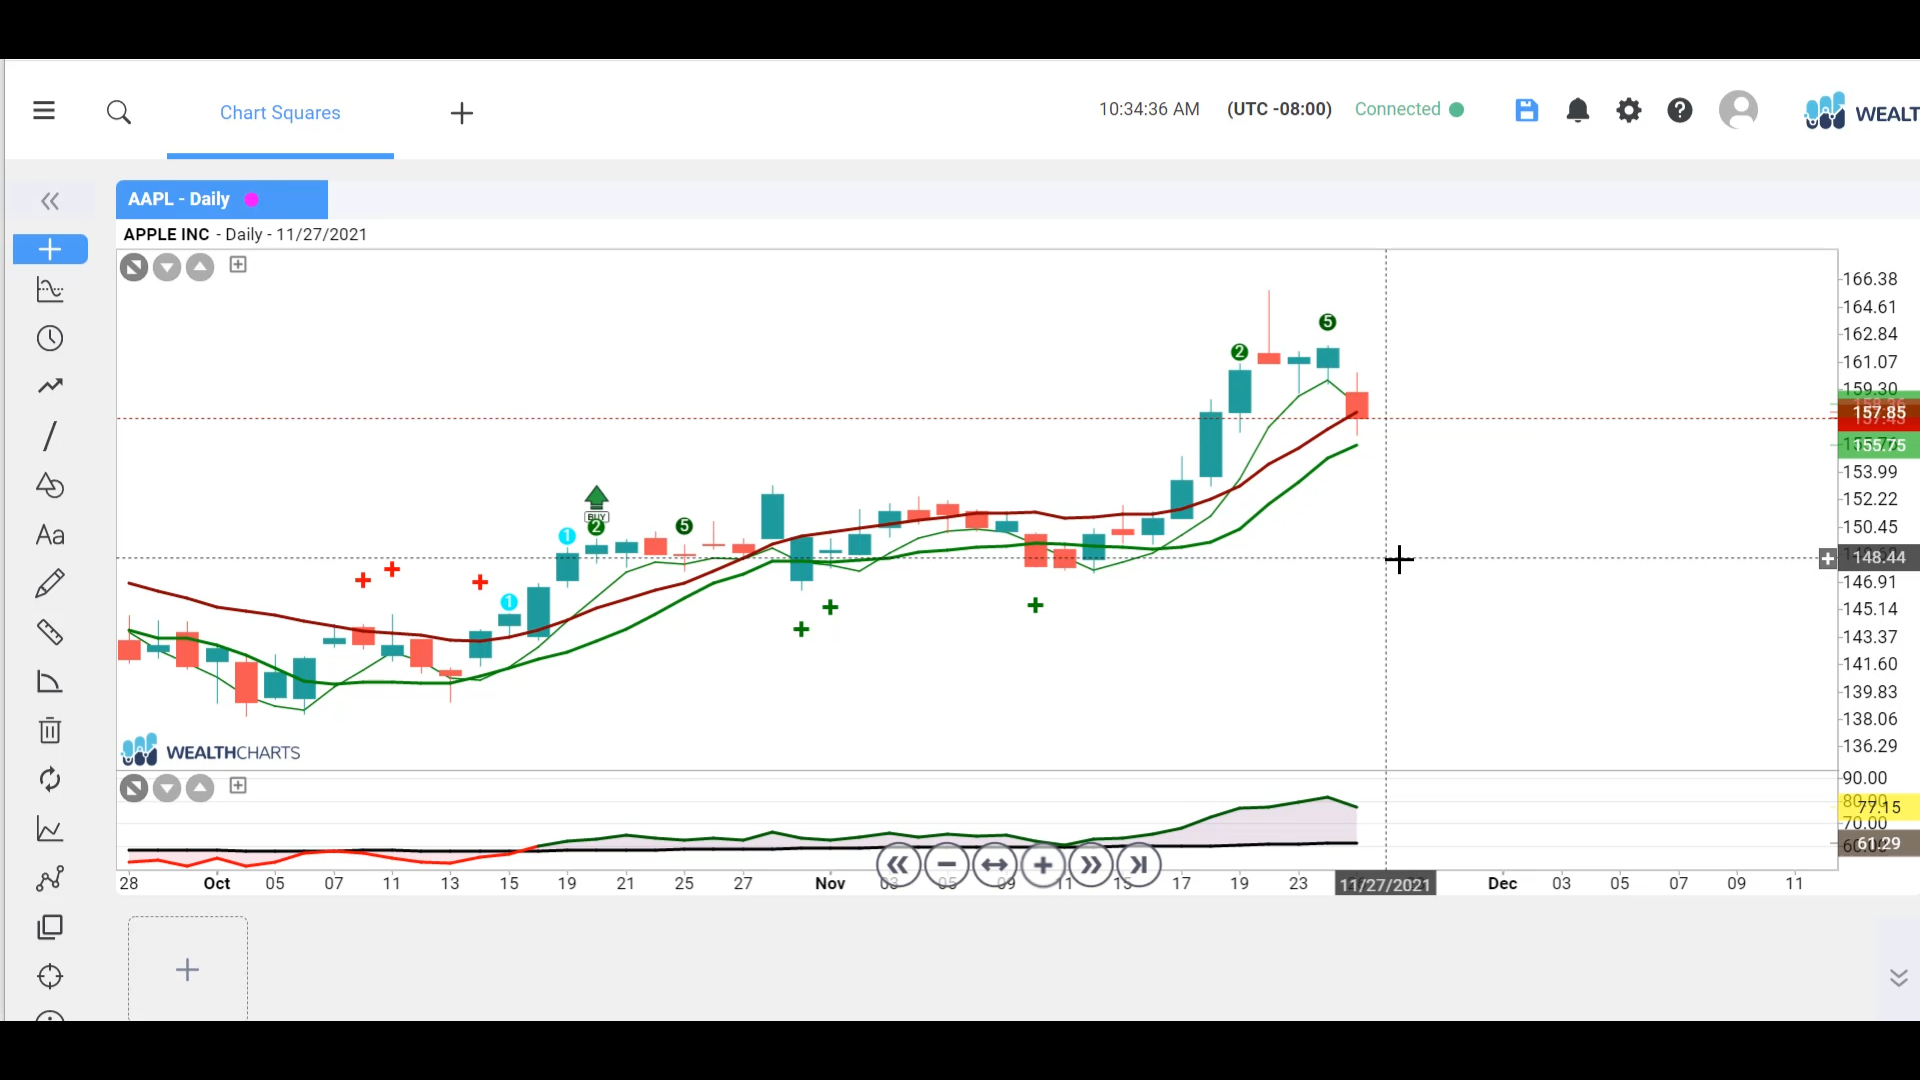The image size is (1920, 1080).
Task: Select the connected nodes path tool
Action: (50, 878)
